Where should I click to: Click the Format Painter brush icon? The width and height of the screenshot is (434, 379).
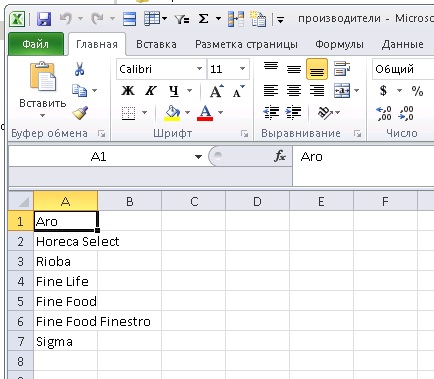coord(80,113)
